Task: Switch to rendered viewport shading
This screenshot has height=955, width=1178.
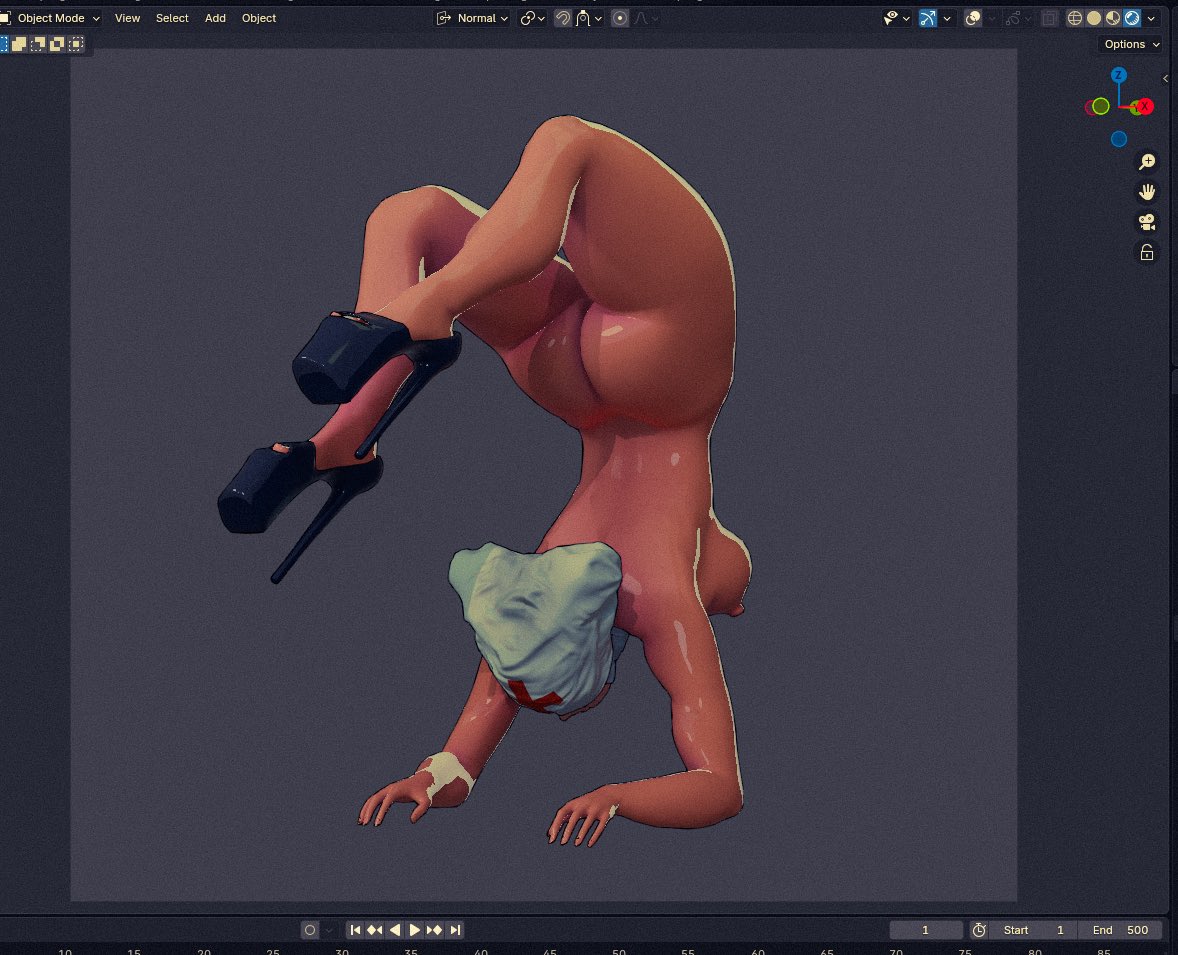Action: click(x=1131, y=18)
